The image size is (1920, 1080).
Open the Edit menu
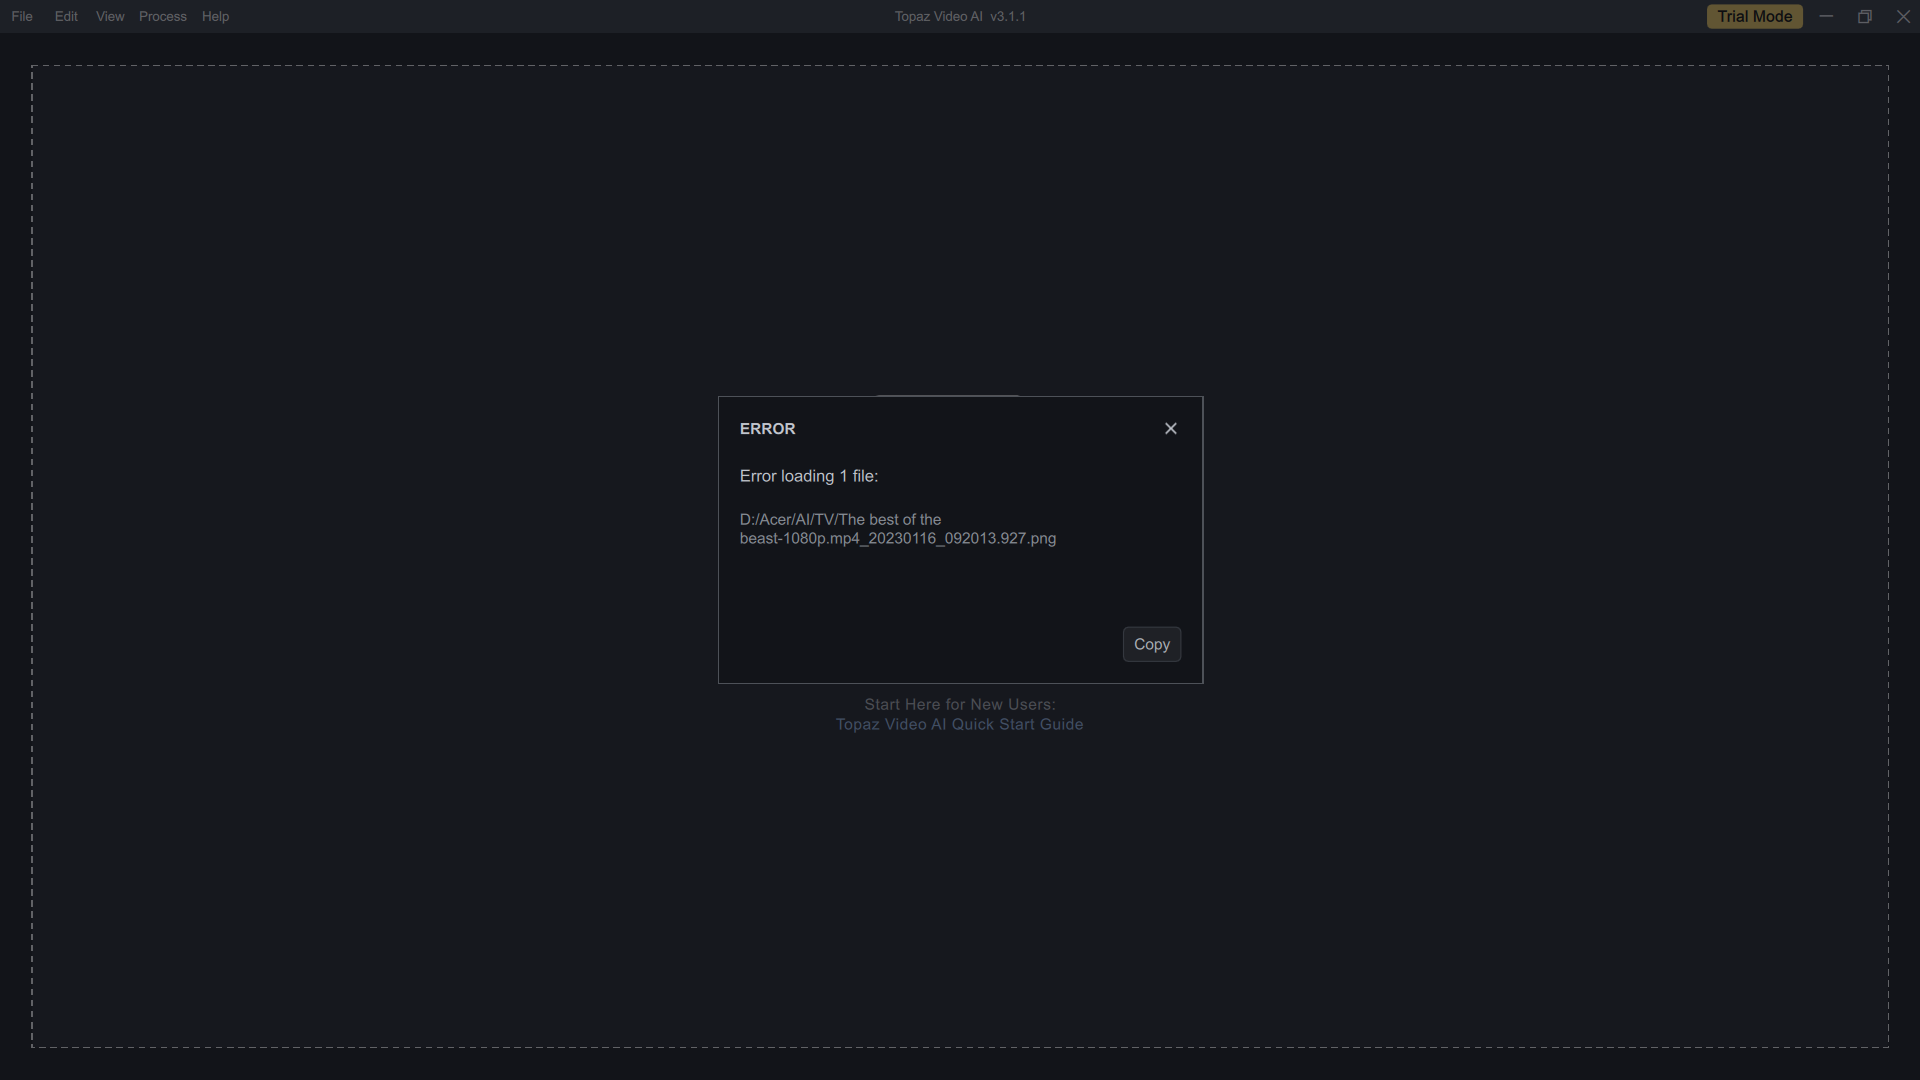coord(66,17)
